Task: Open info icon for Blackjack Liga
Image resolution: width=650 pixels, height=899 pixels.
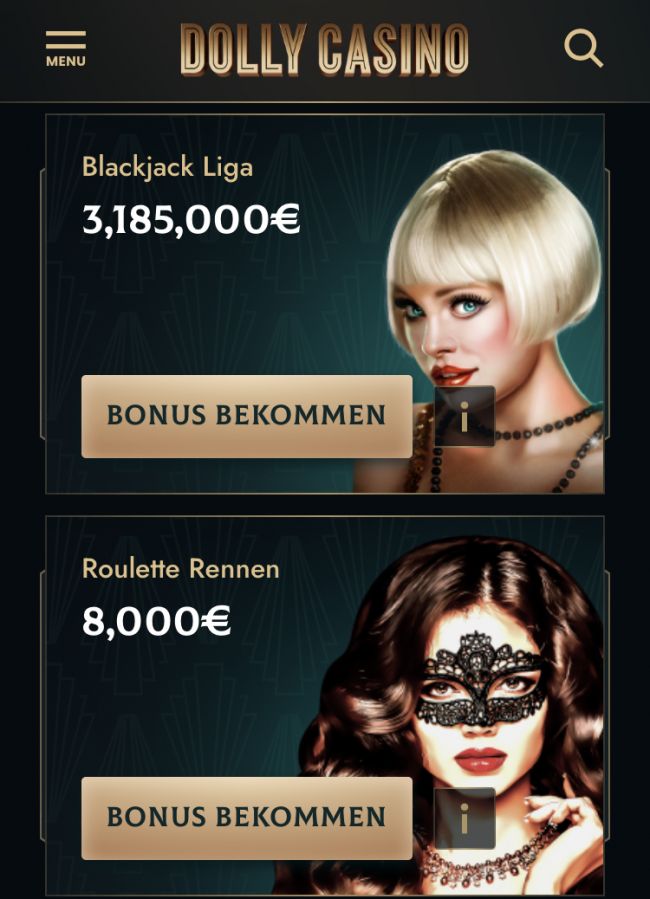Action: [x=464, y=416]
